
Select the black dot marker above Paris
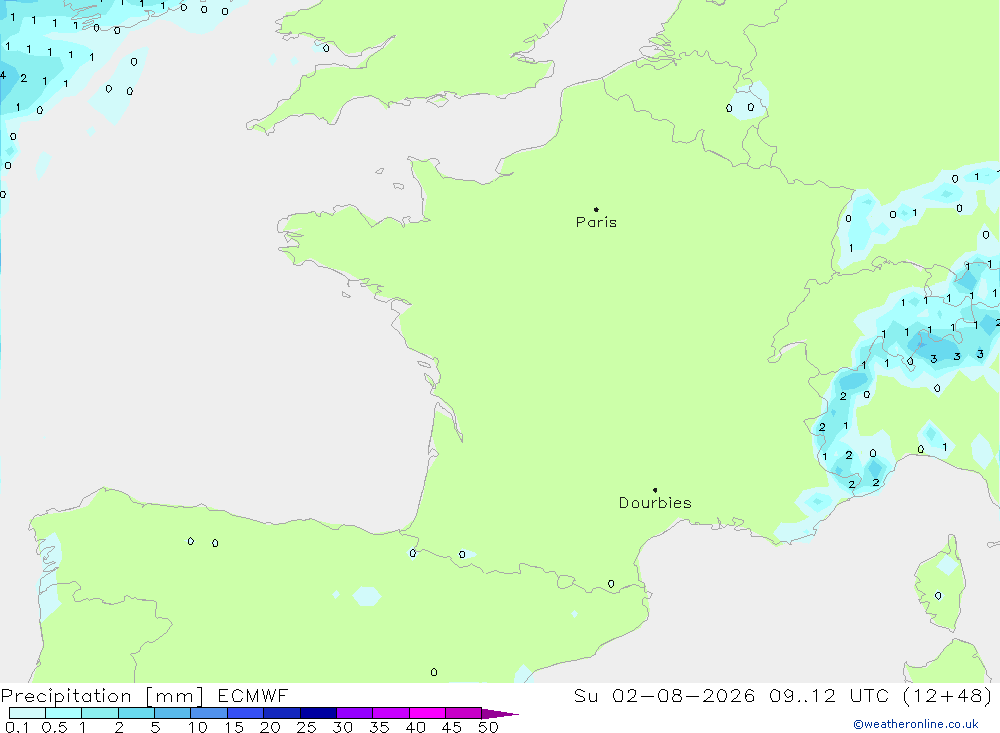coord(596,209)
